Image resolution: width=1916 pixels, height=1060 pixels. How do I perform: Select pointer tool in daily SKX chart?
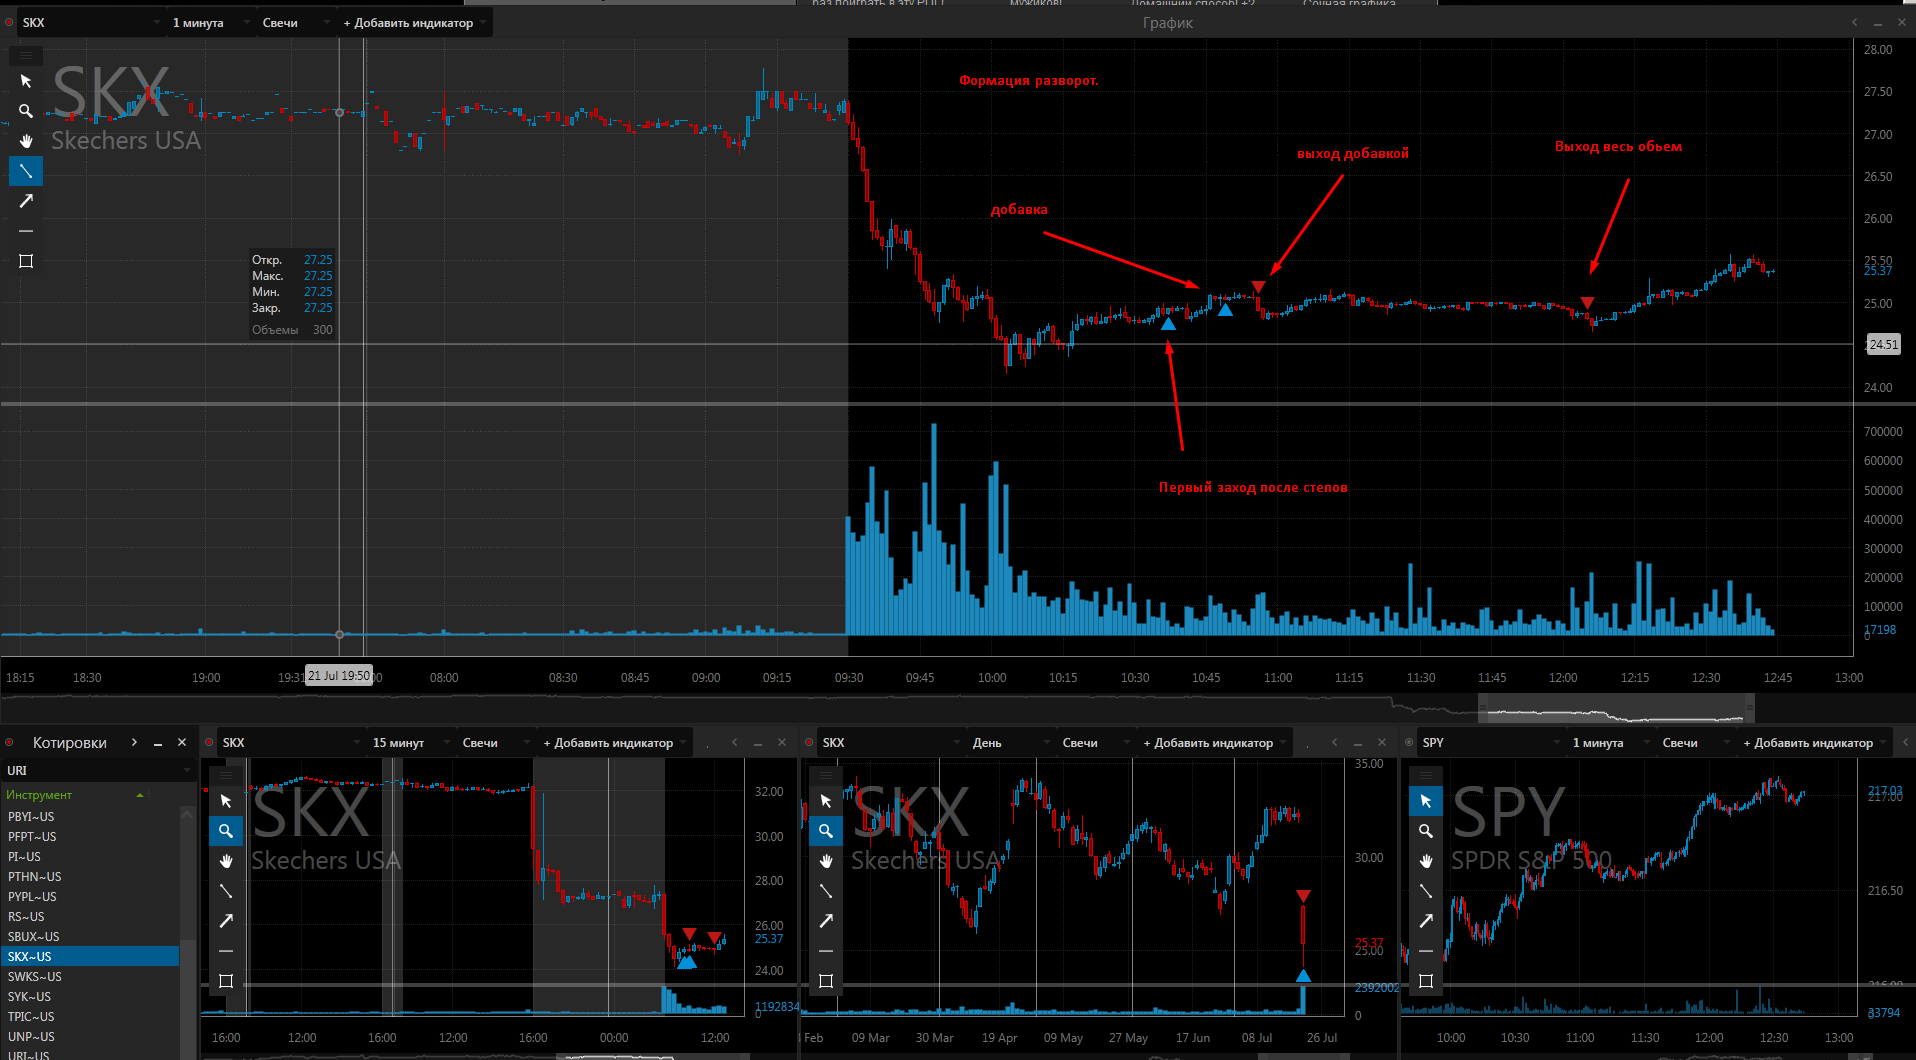(x=826, y=801)
